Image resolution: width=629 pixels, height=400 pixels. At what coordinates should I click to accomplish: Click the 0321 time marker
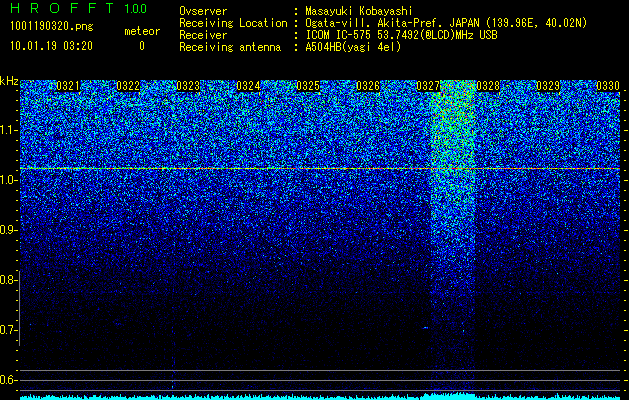point(68,86)
